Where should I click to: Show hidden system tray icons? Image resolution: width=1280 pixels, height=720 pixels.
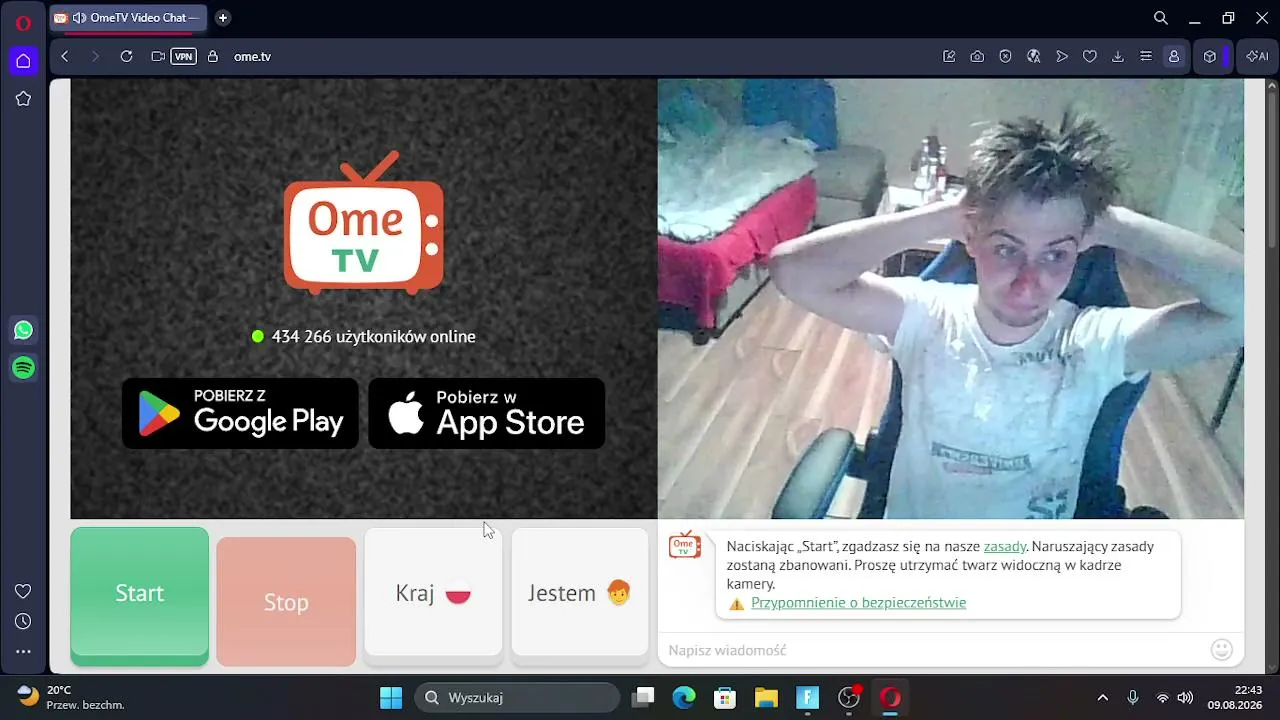1103,697
